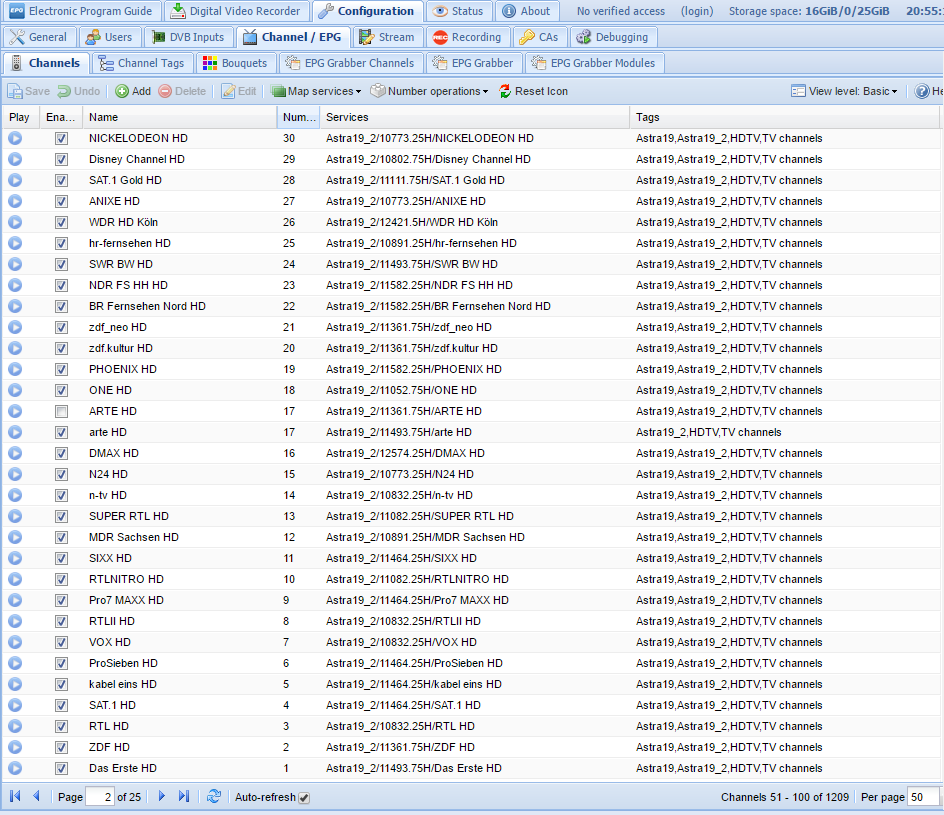
Task: Play the SUPER RTL HD channel
Action: click(x=15, y=516)
